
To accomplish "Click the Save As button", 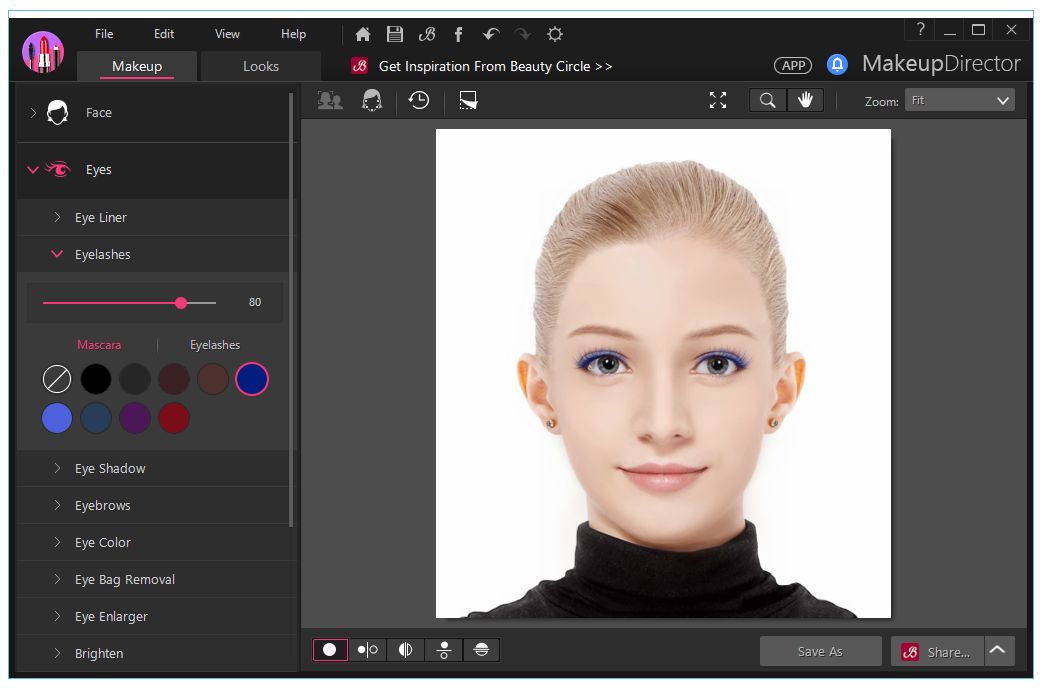I will pos(820,651).
